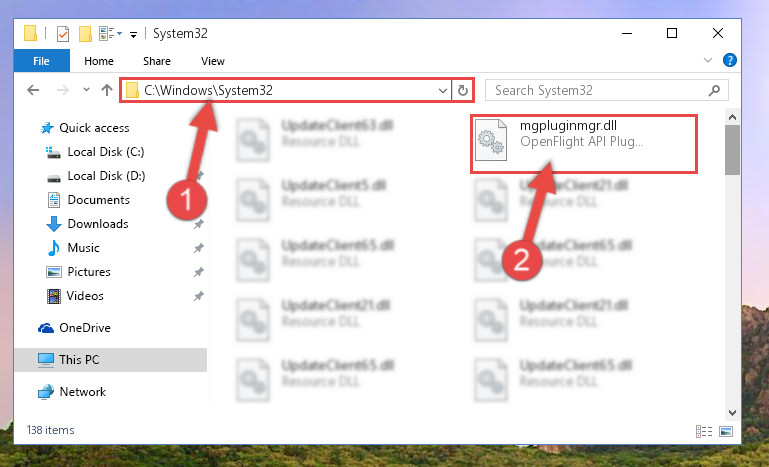The height and width of the screenshot is (467, 769).
Task: Expand the ribbon with chevron
Action: [708, 60]
